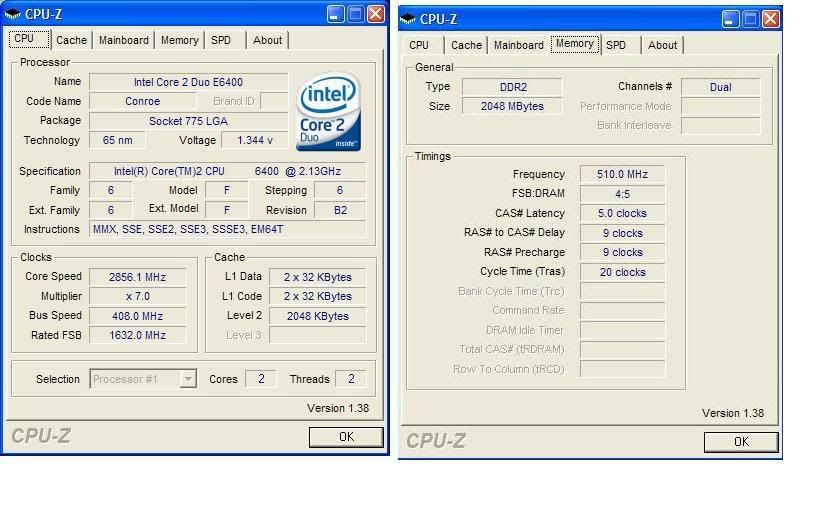Open About tab in the left window
The width and height of the screenshot is (840, 525).
click(267, 40)
